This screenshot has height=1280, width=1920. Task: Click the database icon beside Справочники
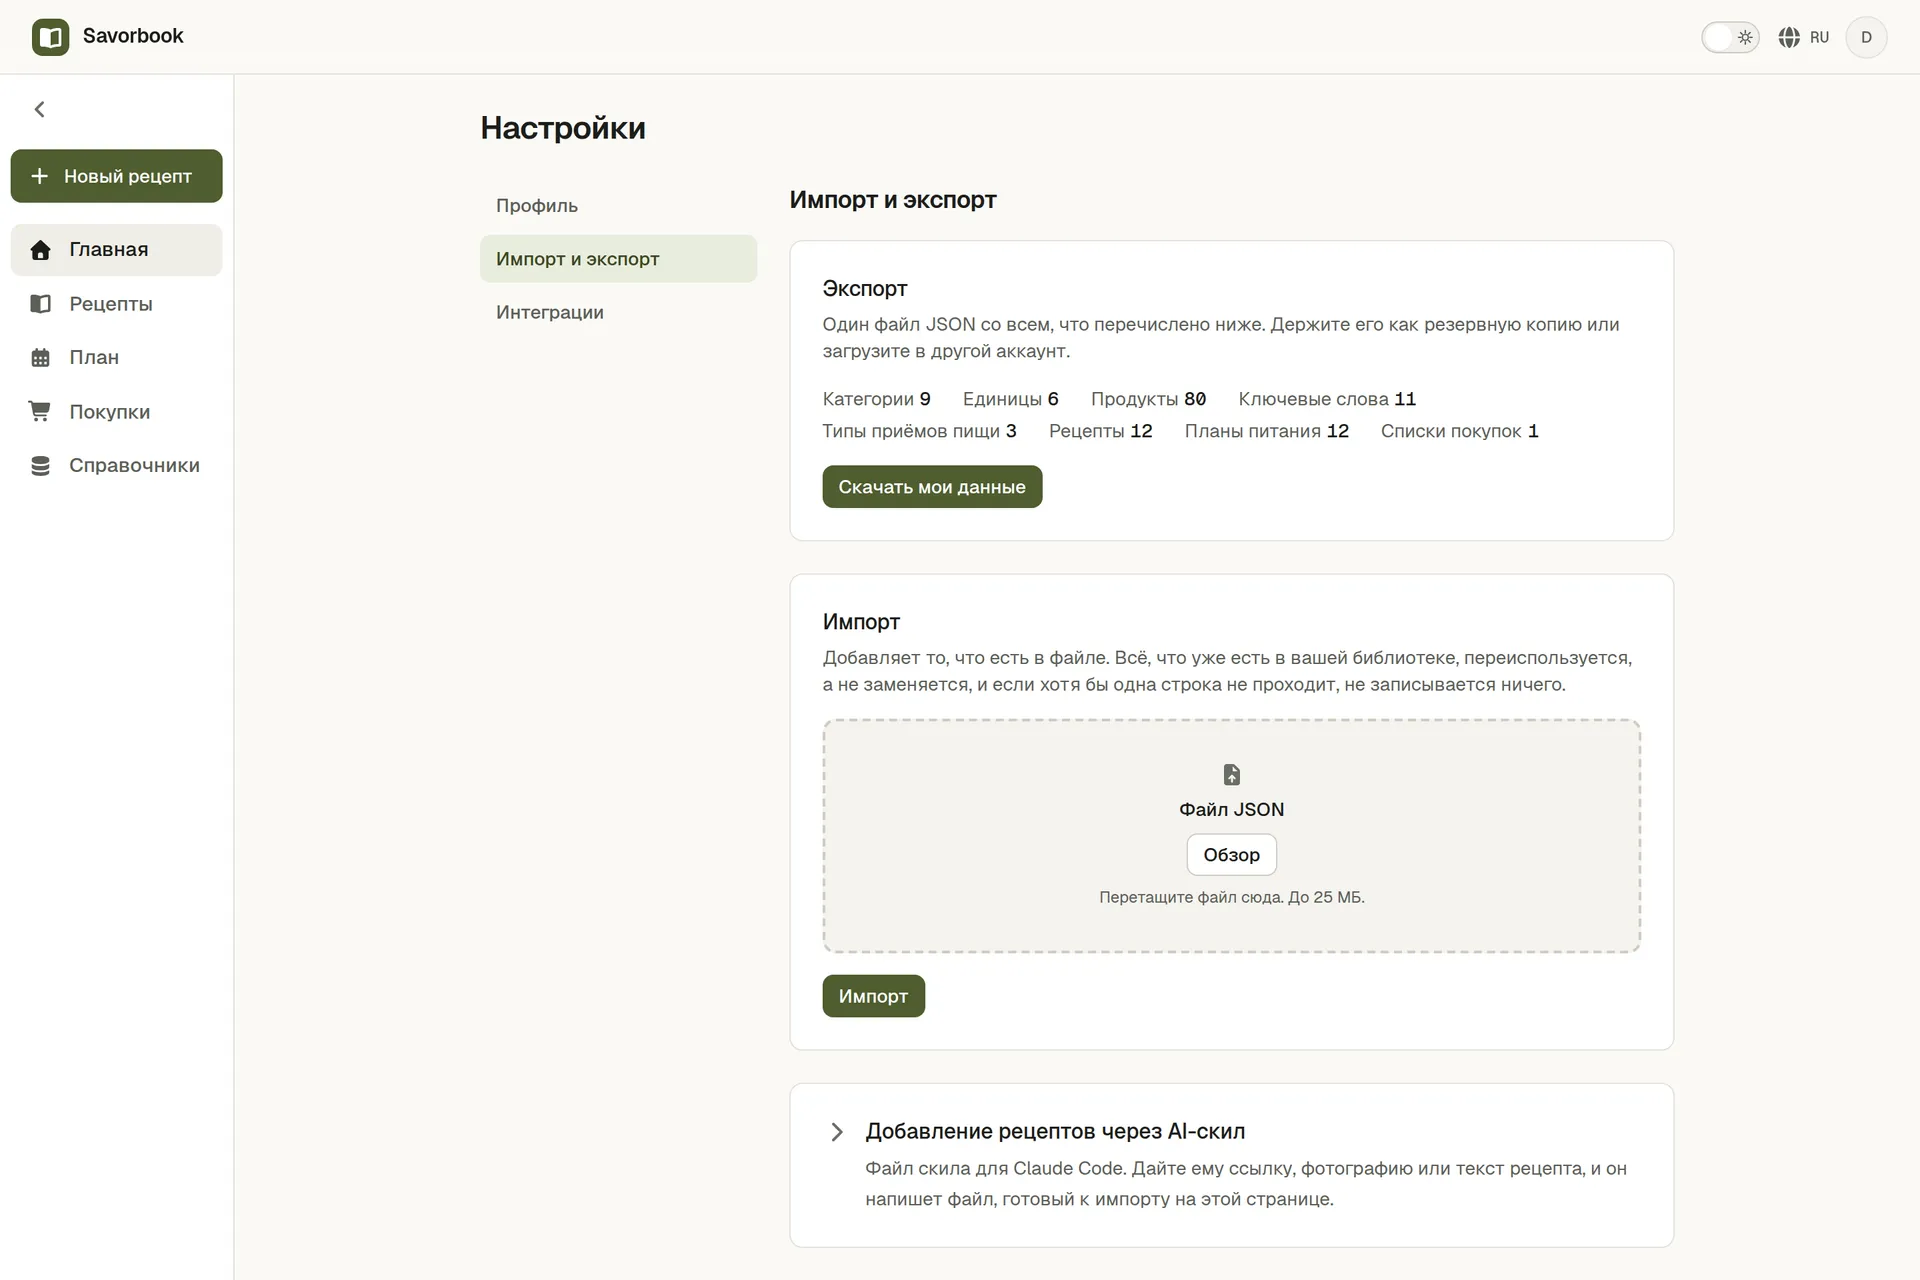click(x=40, y=466)
